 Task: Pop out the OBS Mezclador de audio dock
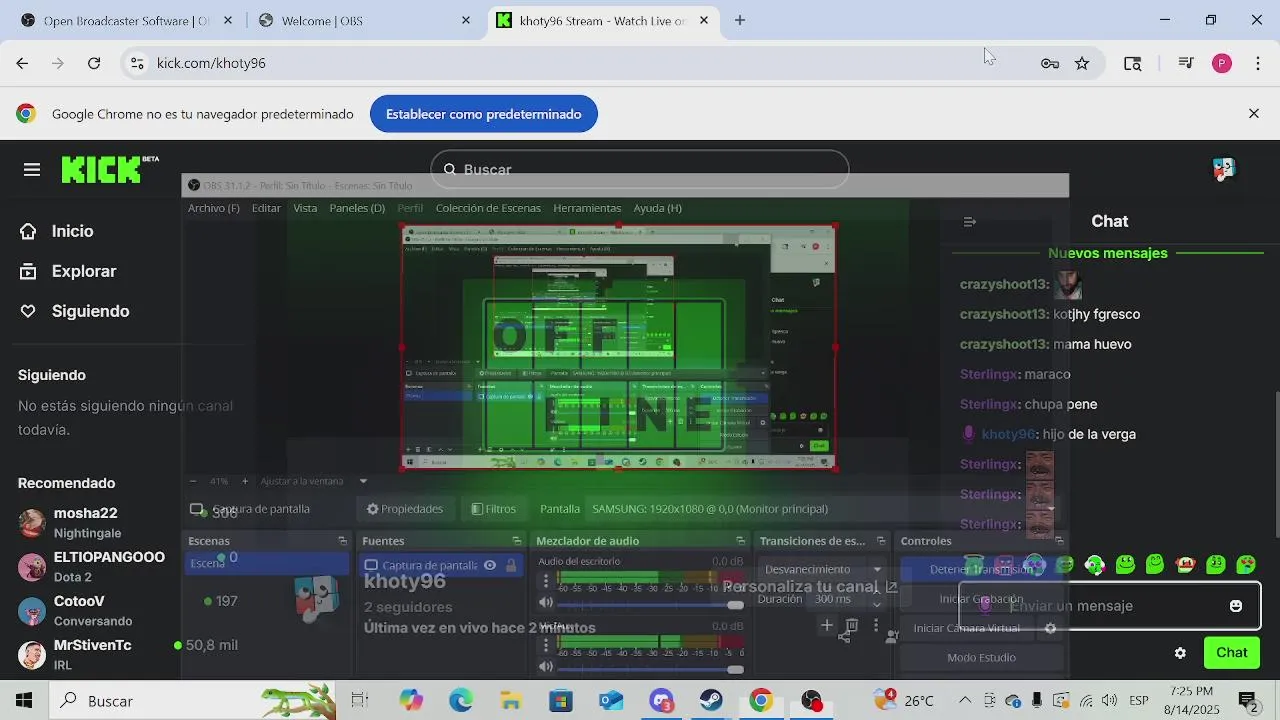[x=741, y=541]
